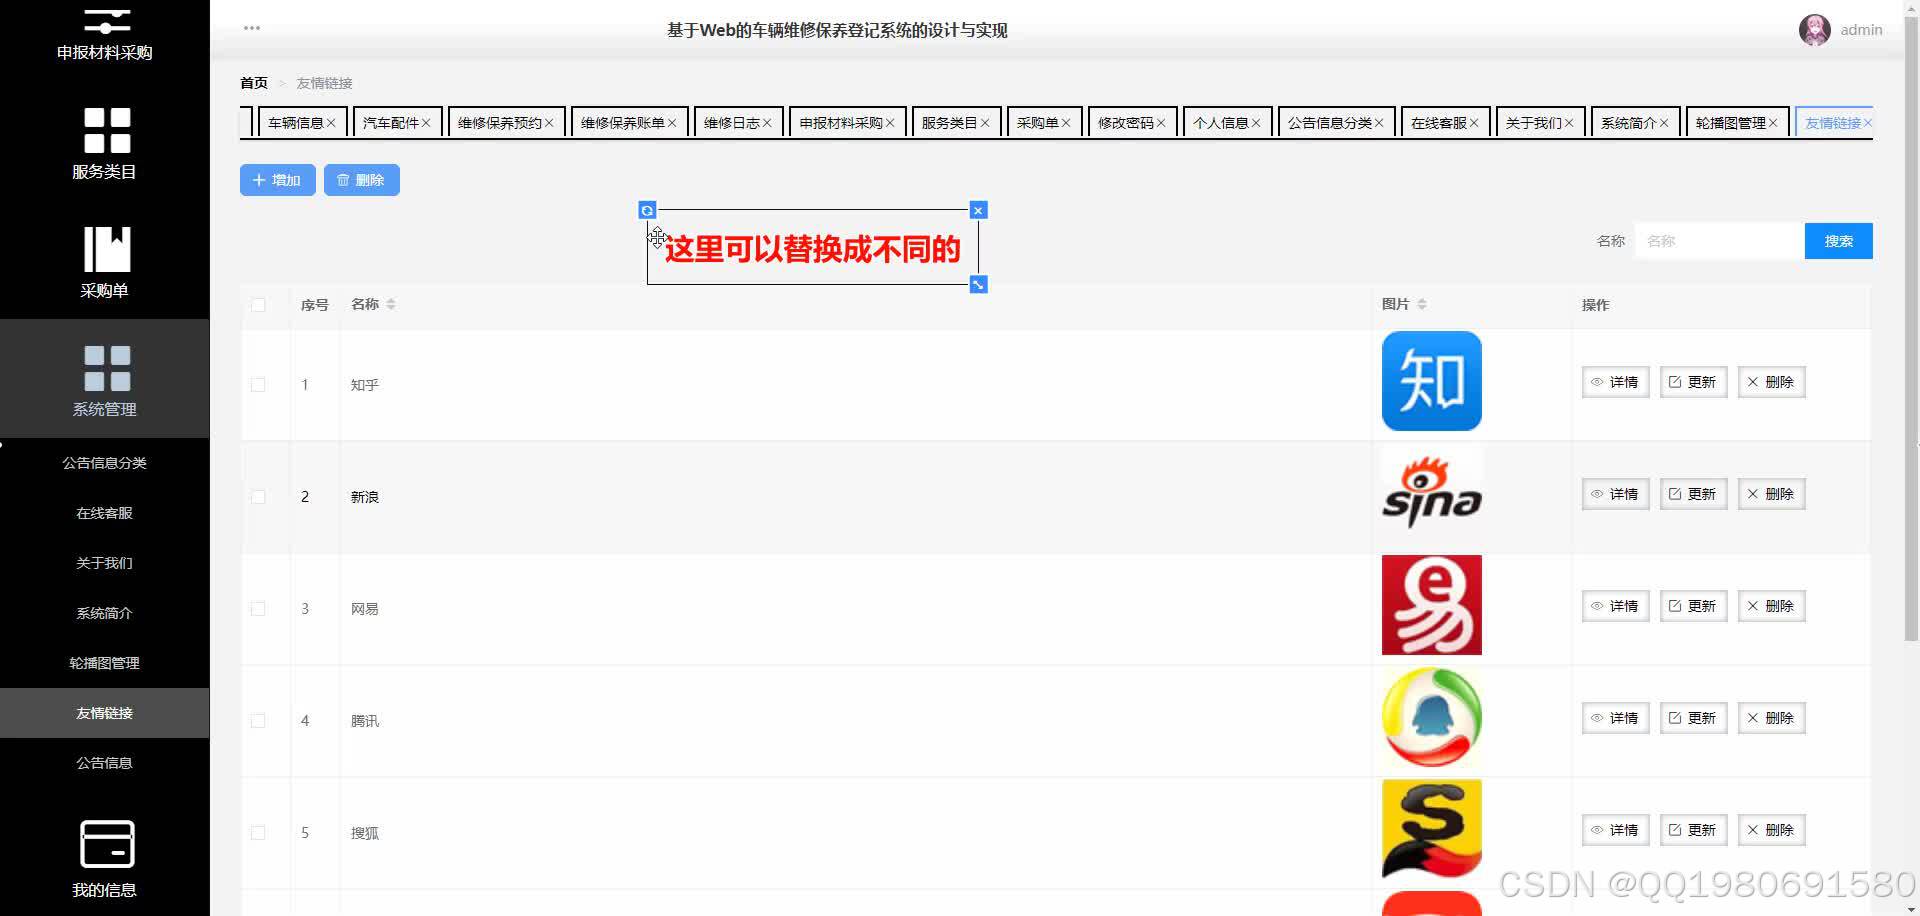Open the 腾讯 penguin logo thumbnail
Viewport: 1920px width, 916px height.
pos(1432,717)
